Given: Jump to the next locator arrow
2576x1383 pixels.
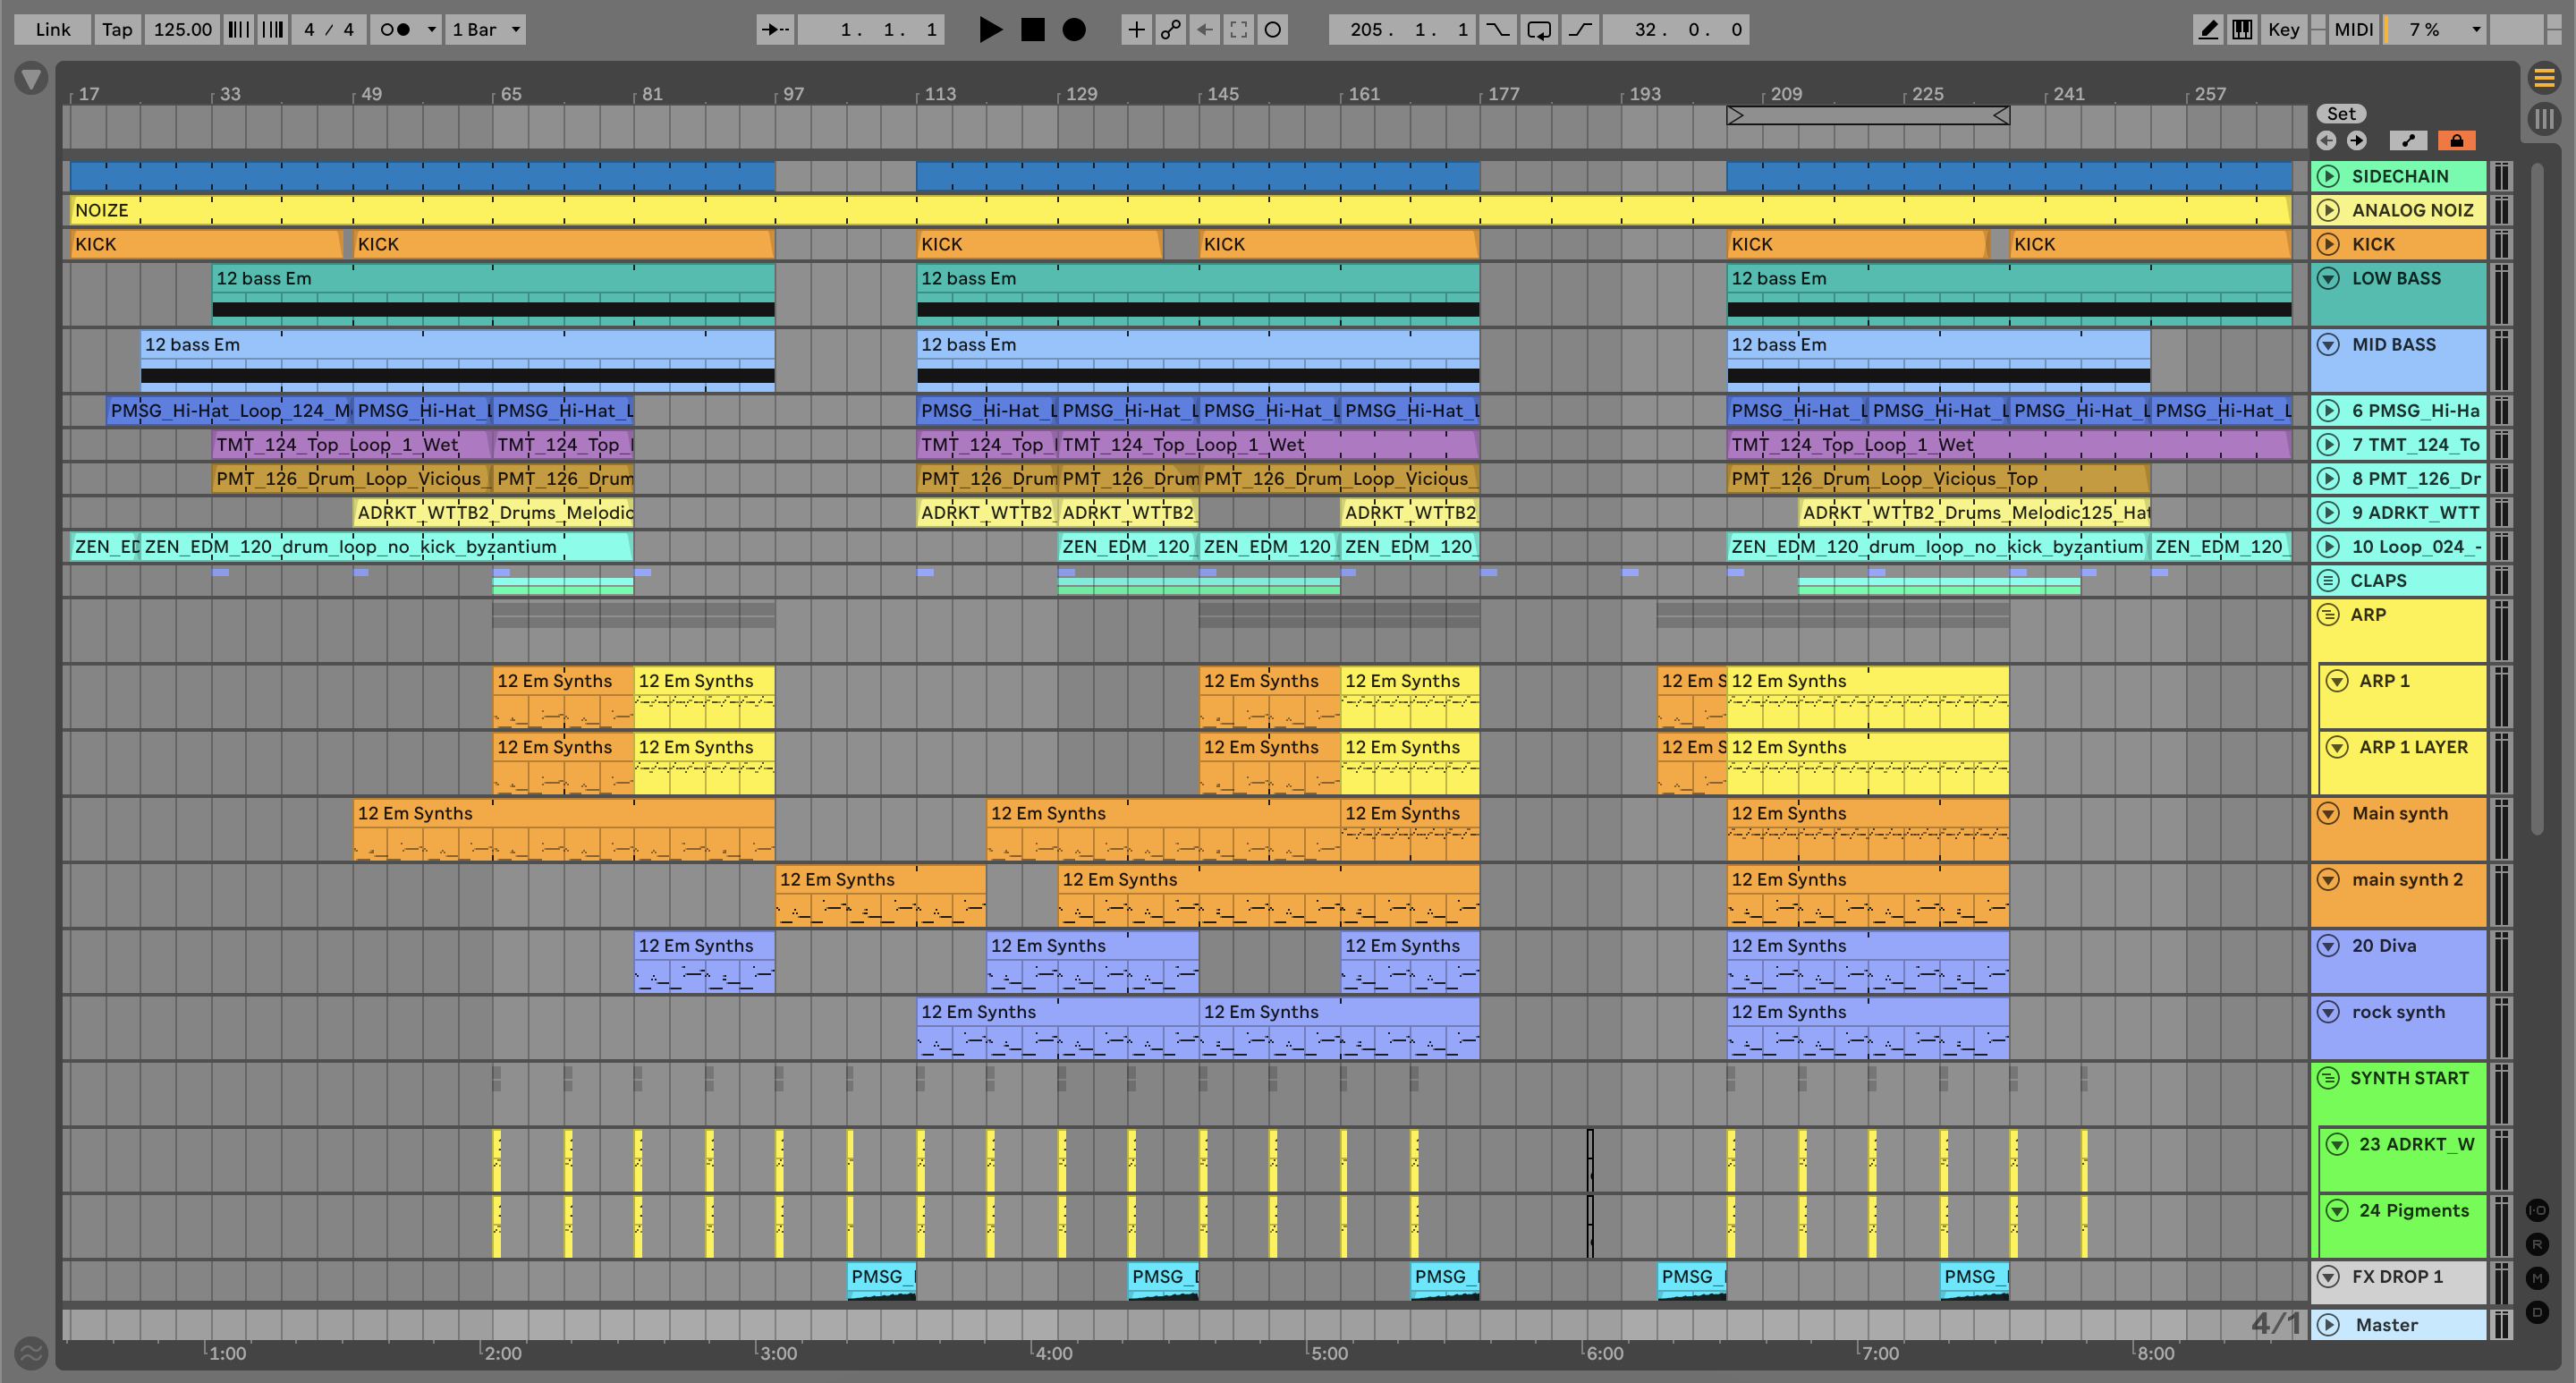Looking at the screenshot, I should click(x=2357, y=141).
